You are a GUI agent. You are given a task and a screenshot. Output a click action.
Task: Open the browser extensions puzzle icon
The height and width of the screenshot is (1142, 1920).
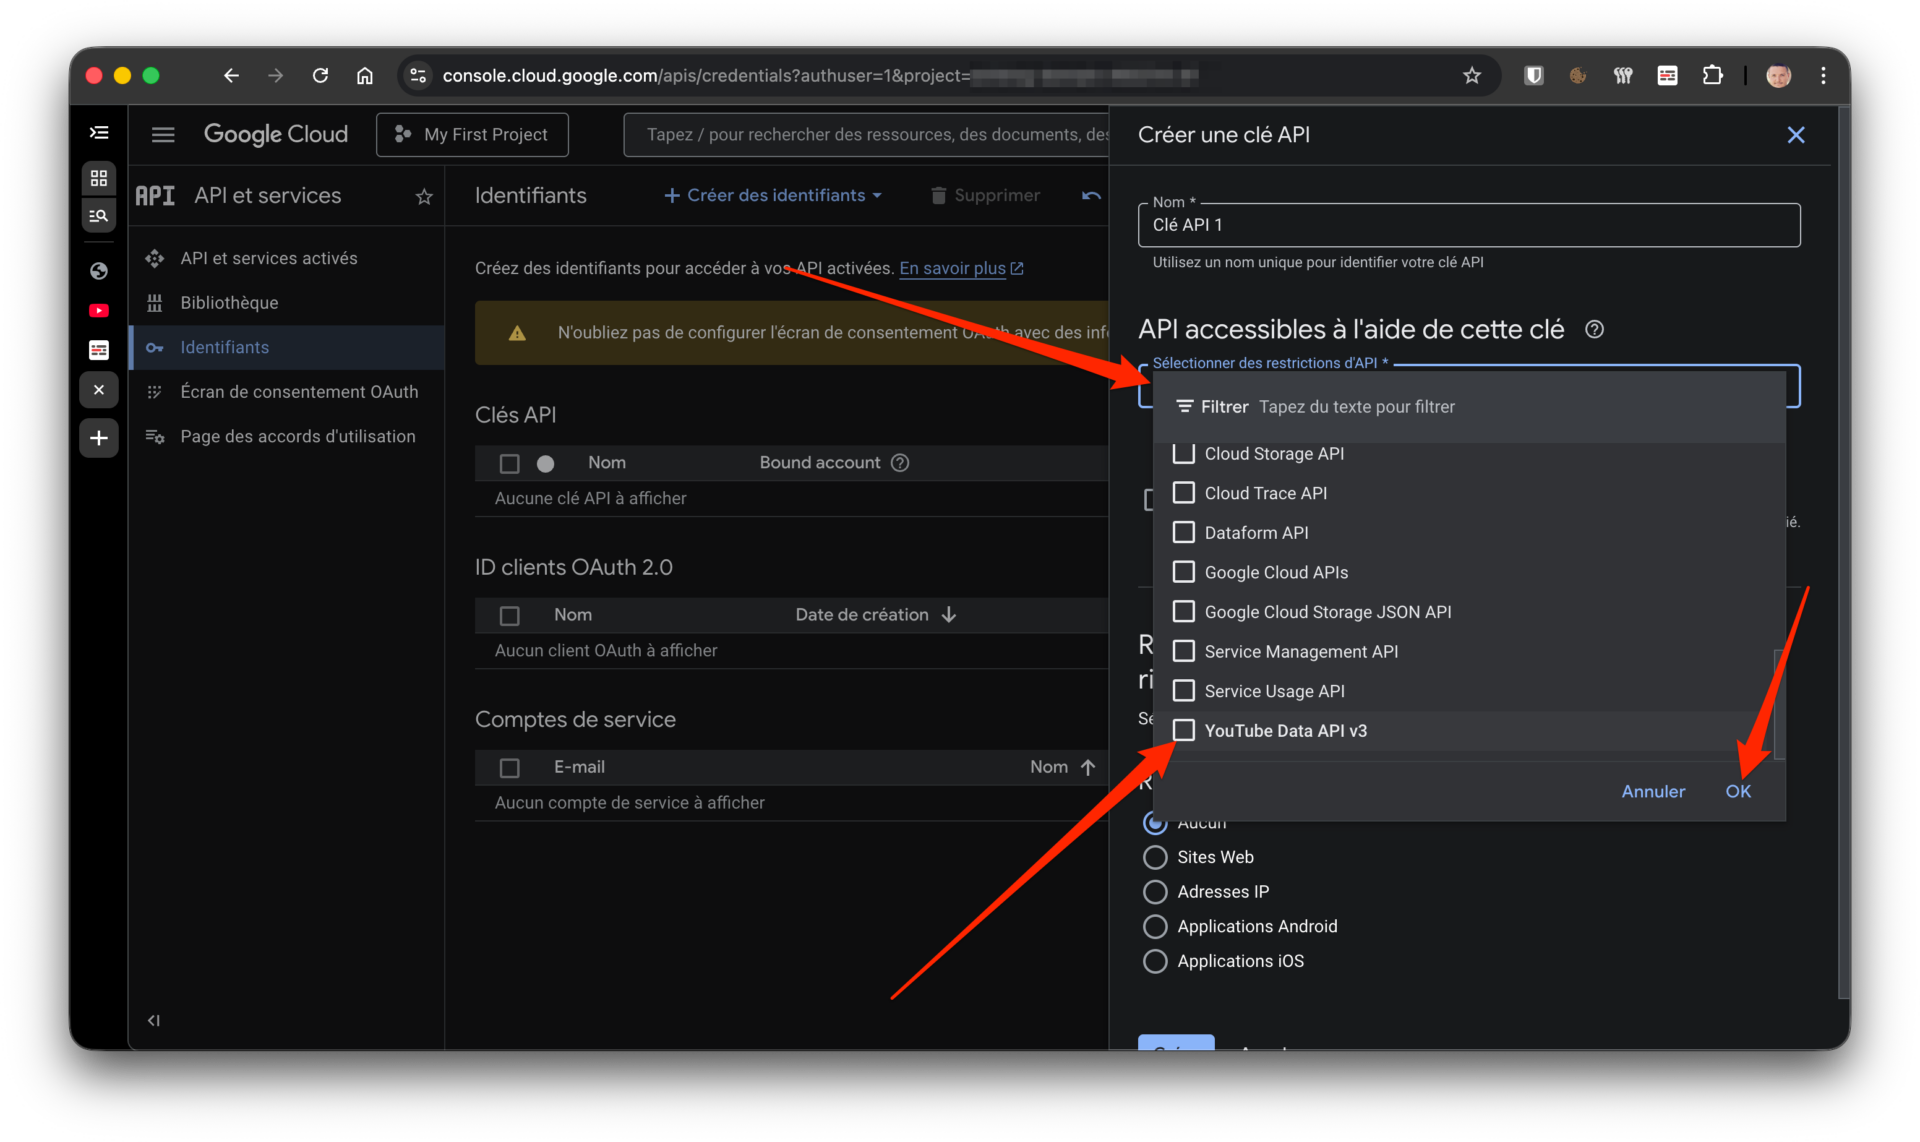click(1713, 76)
